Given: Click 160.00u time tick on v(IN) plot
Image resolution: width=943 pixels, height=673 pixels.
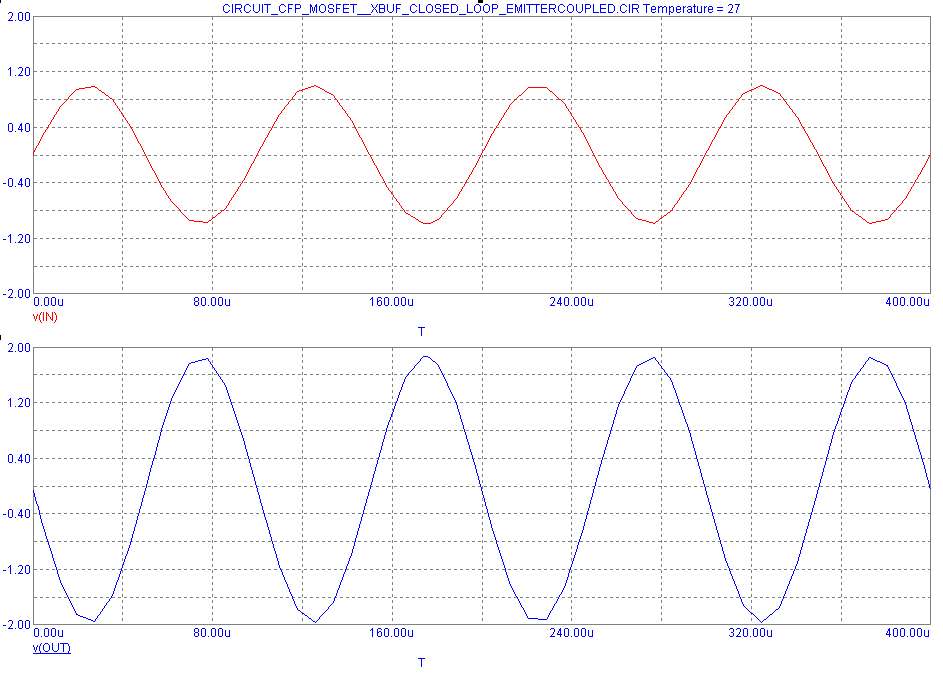Looking at the screenshot, I should tap(391, 301).
